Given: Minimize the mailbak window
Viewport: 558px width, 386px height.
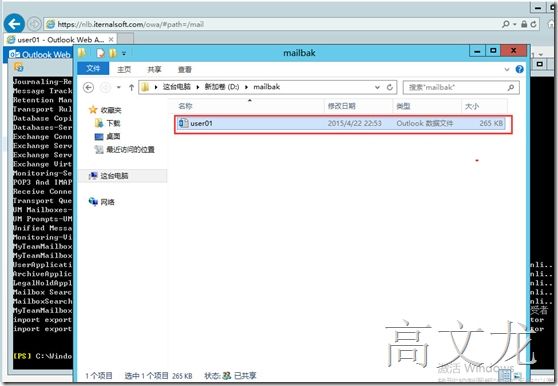Looking at the screenshot, I should (477, 51).
